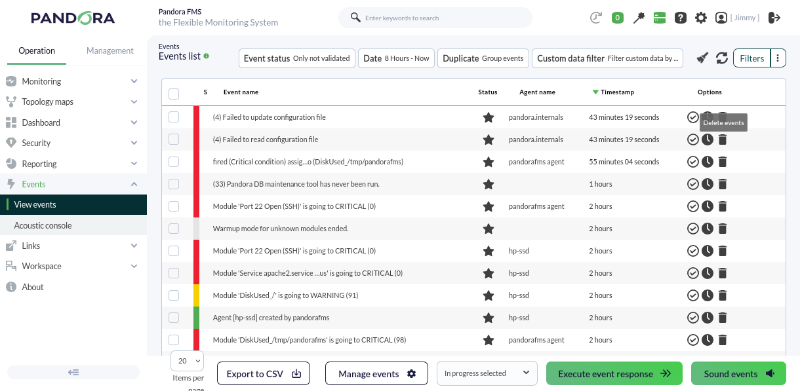Open the Filters button
800x391 pixels.
[752, 58]
